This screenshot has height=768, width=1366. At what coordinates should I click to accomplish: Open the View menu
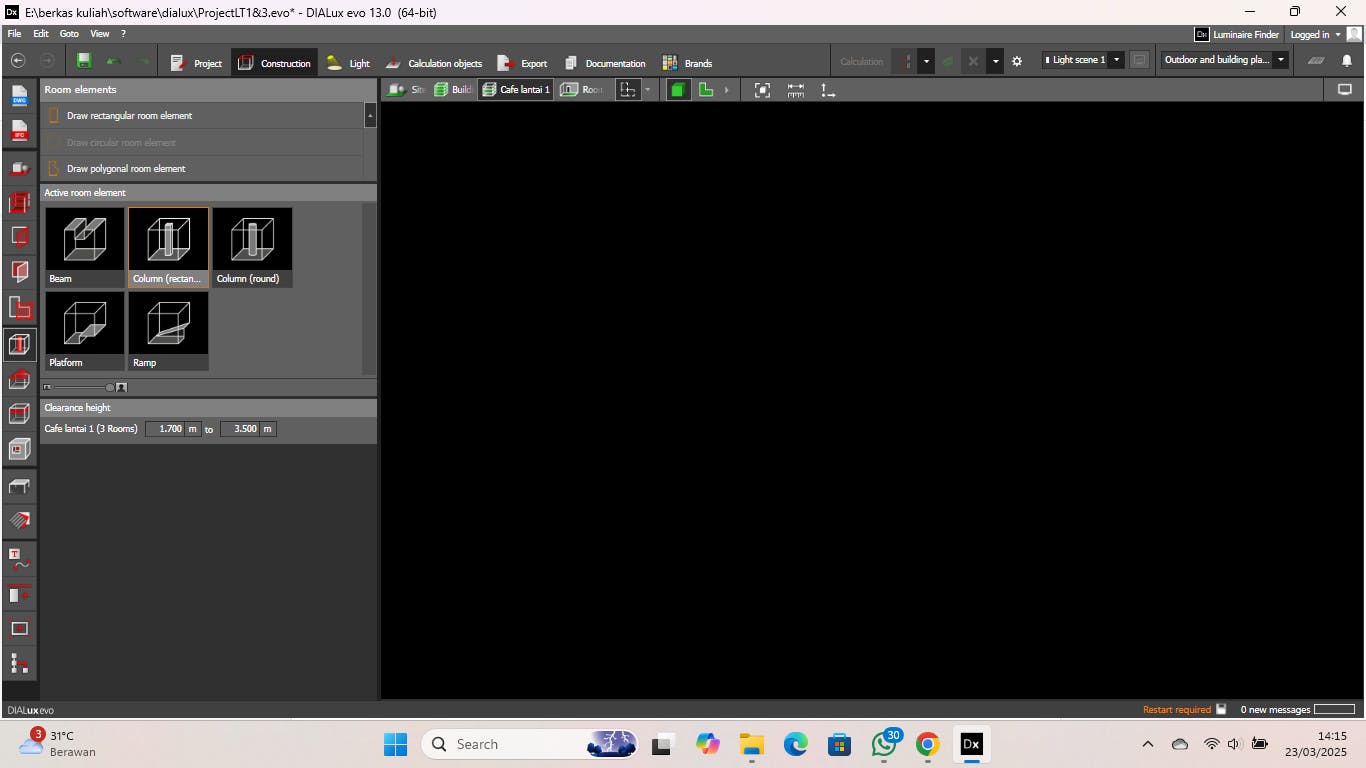(x=100, y=34)
